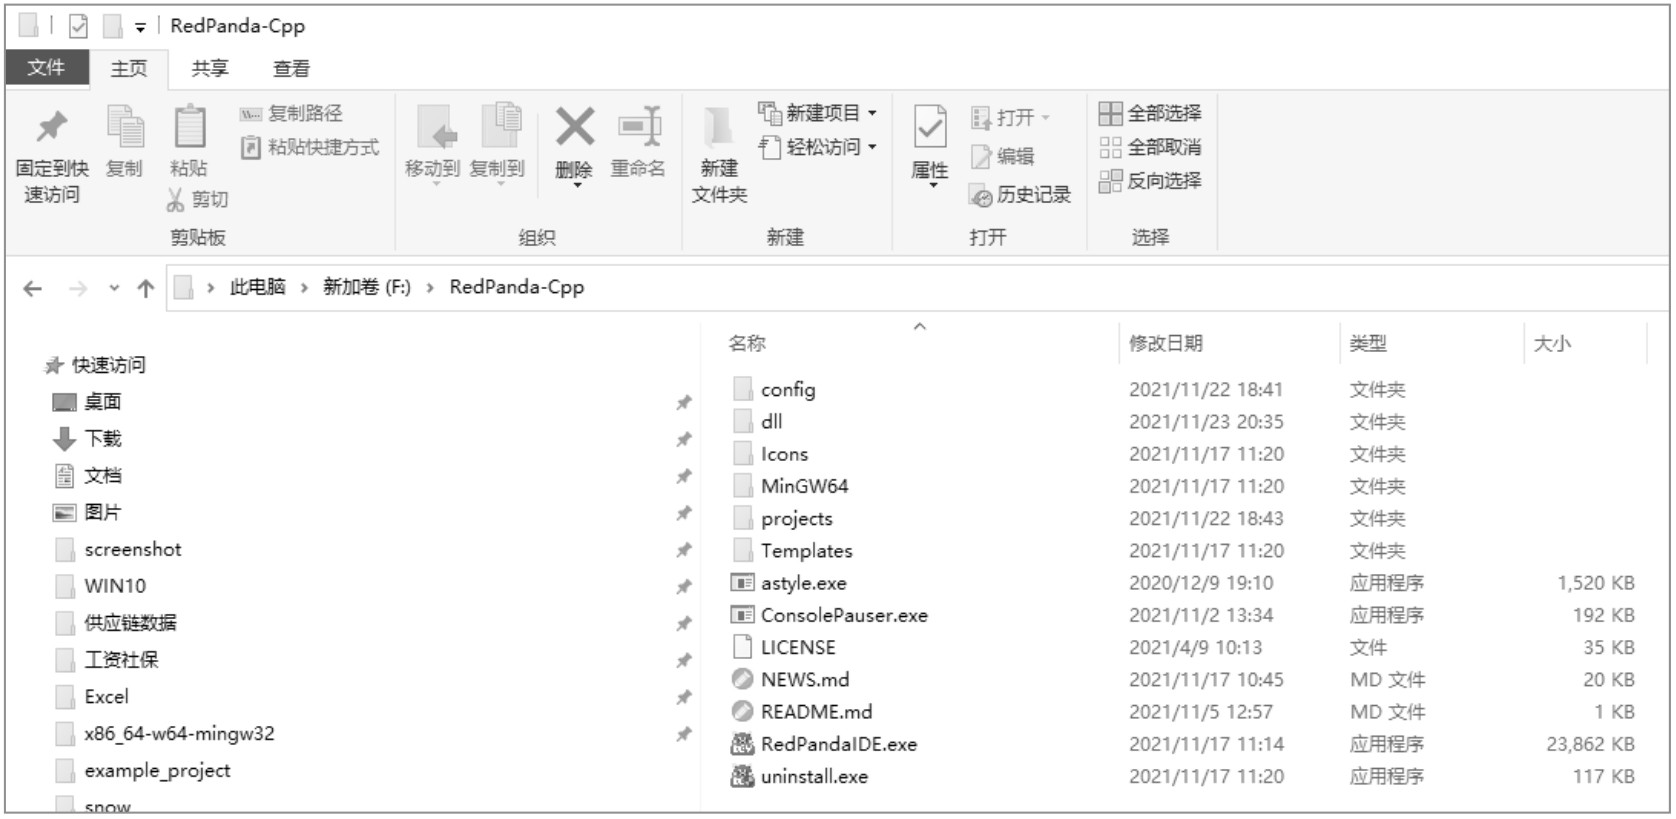The image size is (1676, 819).
Task: Click Invert selection in the ribbon
Action: [x=1151, y=181]
